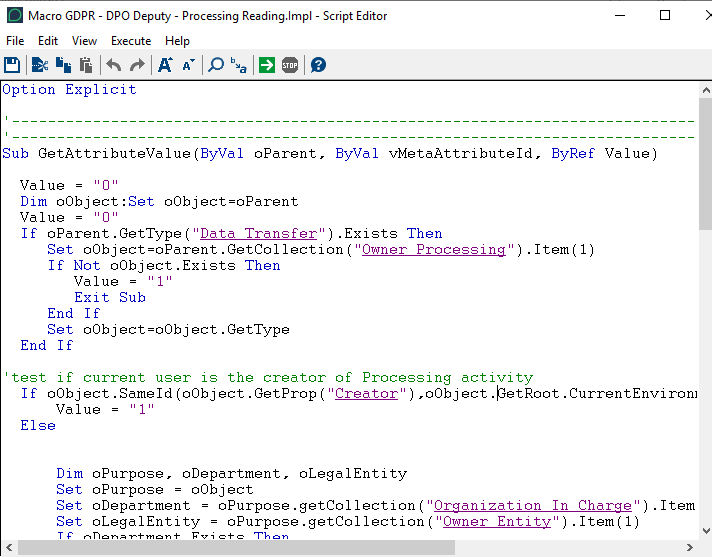This screenshot has height=557, width=712.
Task: Decrease font size with small A icon
Action: pyautogui.click(x=188, y=65)
